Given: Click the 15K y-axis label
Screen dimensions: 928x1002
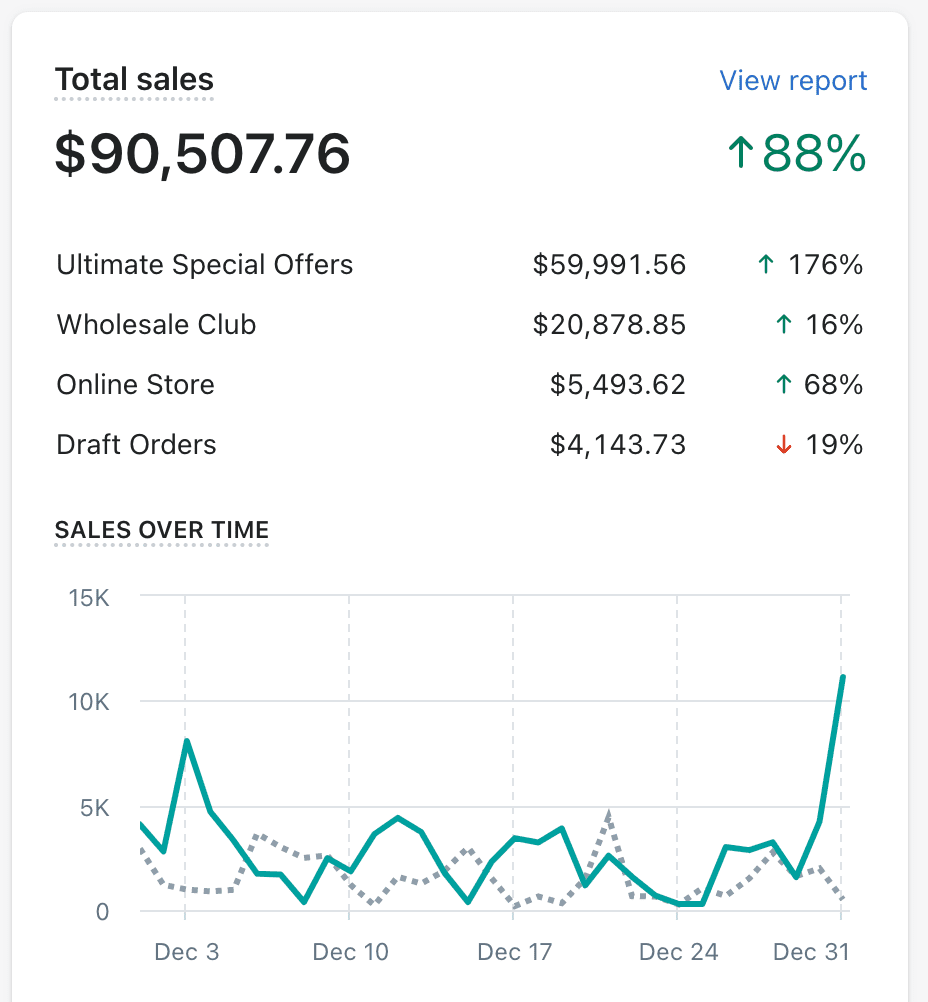Looking at the screenshot, I should click(89, 598).
